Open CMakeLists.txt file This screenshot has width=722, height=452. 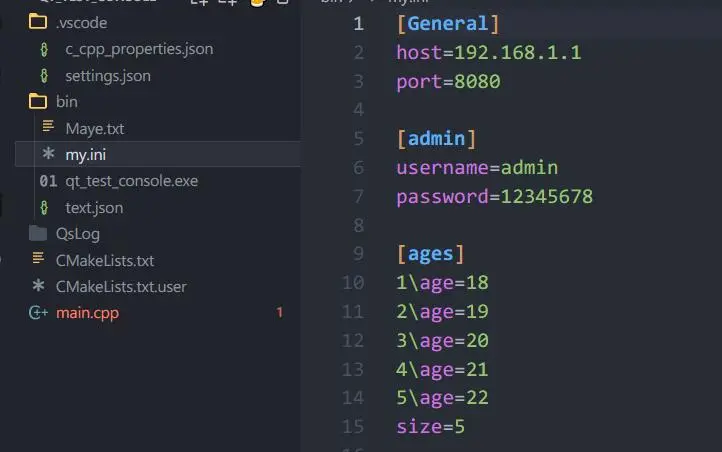tap(104, 260)
